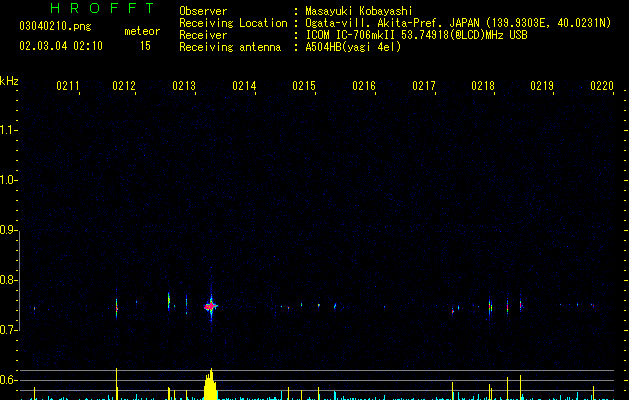Click the 0.6 kHz axis label
The height and width of the screenshot is (400, 629).
tap(8, 380)
